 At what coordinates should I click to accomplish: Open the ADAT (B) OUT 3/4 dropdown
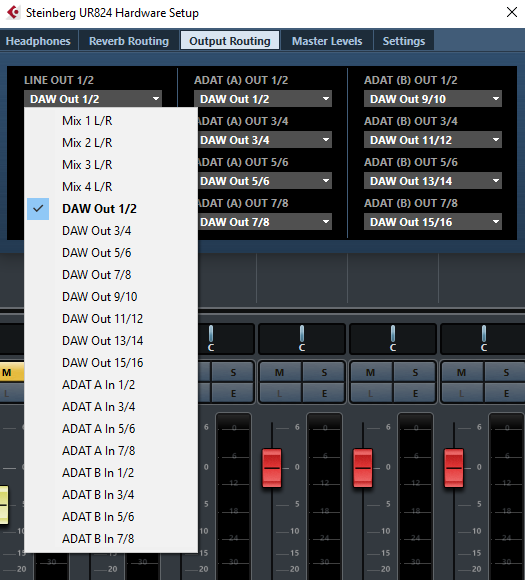(433, 140)
